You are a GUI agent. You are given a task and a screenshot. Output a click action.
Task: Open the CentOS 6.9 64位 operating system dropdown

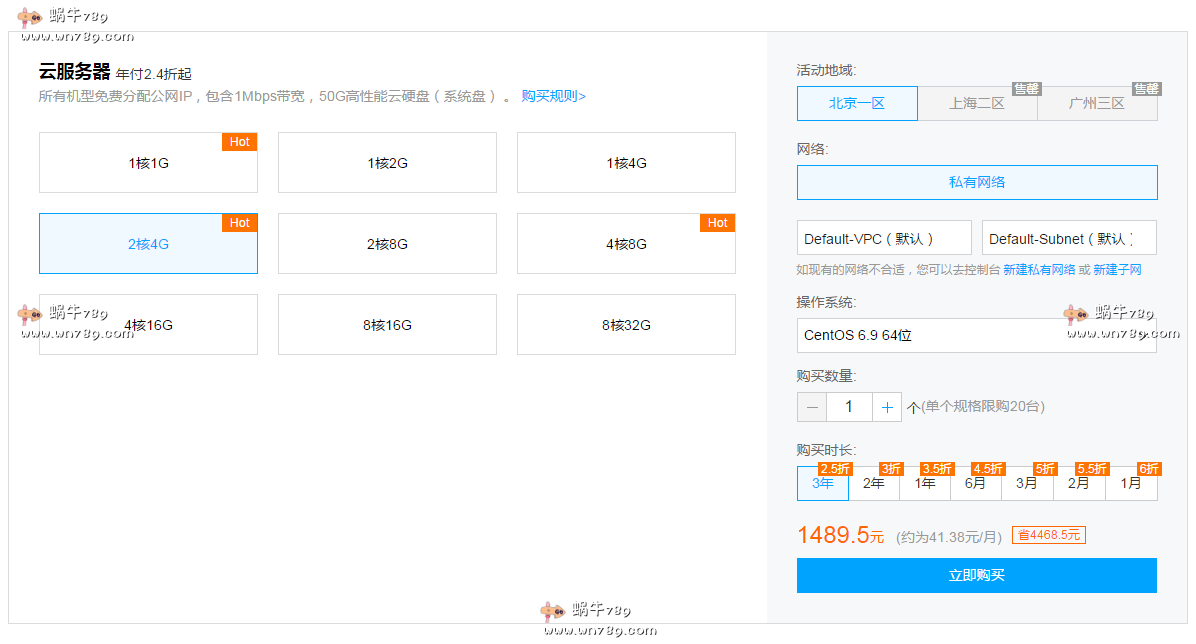coord(976,336)
